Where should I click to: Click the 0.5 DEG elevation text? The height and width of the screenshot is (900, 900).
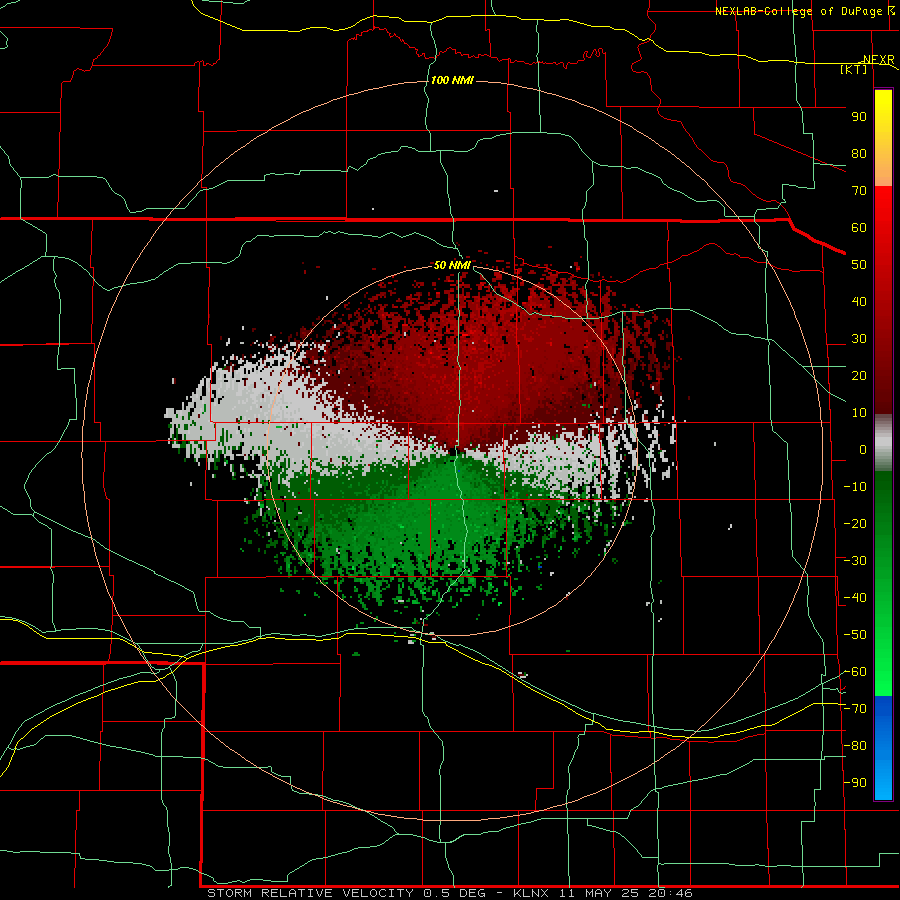455,893
